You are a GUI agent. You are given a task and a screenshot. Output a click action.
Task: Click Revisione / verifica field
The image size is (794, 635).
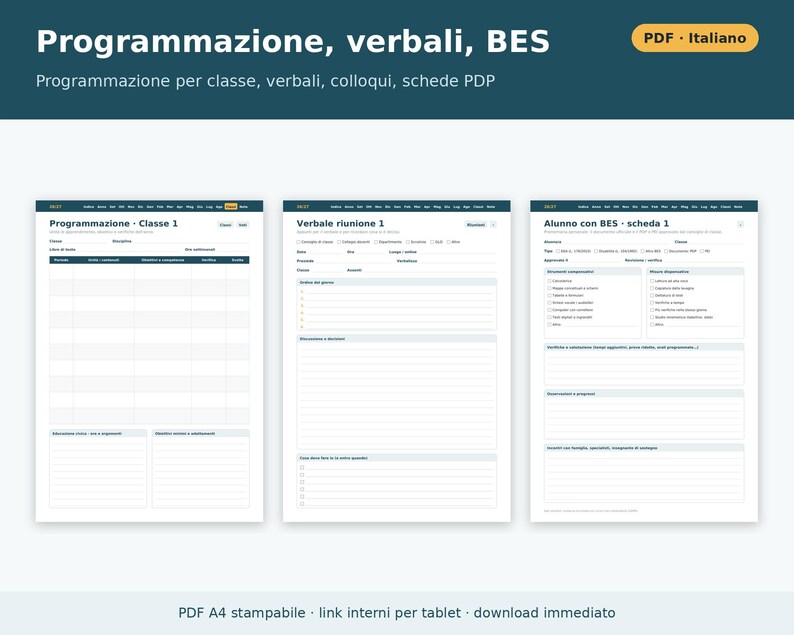(684, 260)
